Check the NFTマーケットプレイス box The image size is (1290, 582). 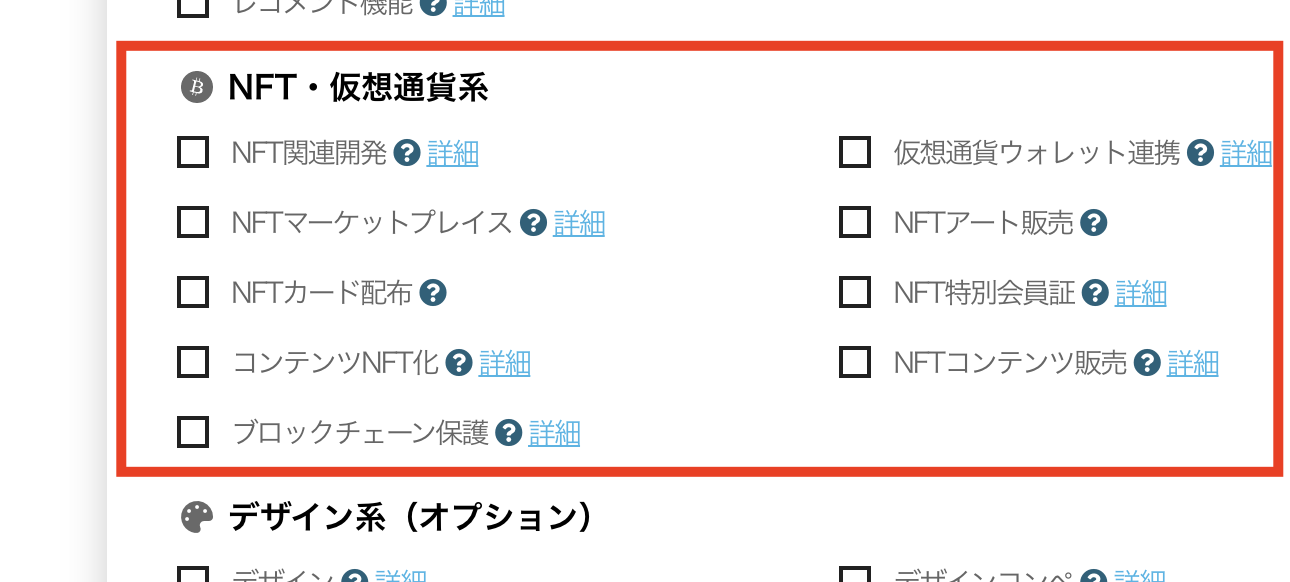[x=192, y=223]
